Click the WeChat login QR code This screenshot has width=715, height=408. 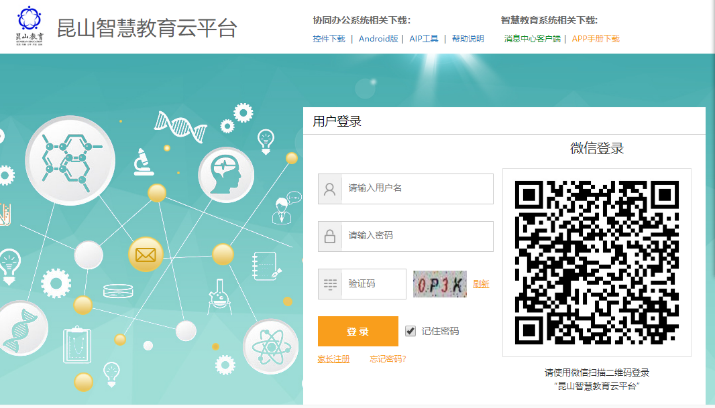pos(597,263)
